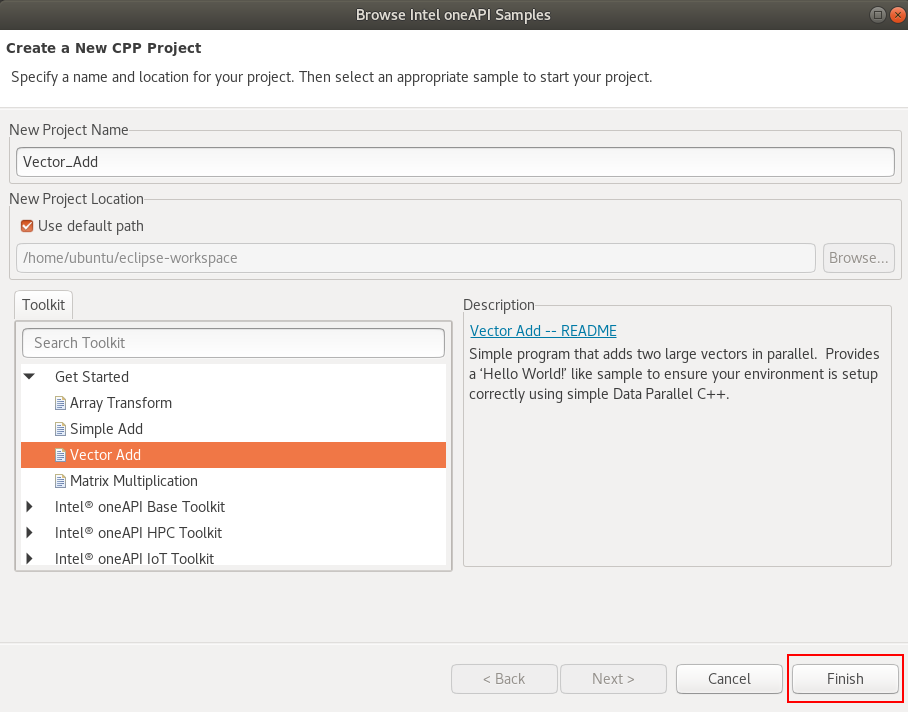Expand the Intel oneAPI HPC Toolkit node
The width and height of the screenshot is (908, 712).
click(30, 533)
